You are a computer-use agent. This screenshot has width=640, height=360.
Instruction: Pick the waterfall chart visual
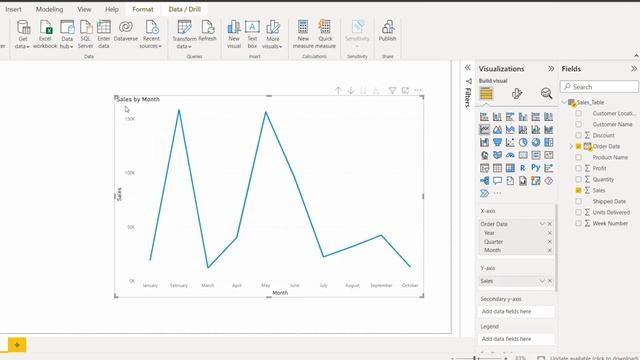click(484, 142)
